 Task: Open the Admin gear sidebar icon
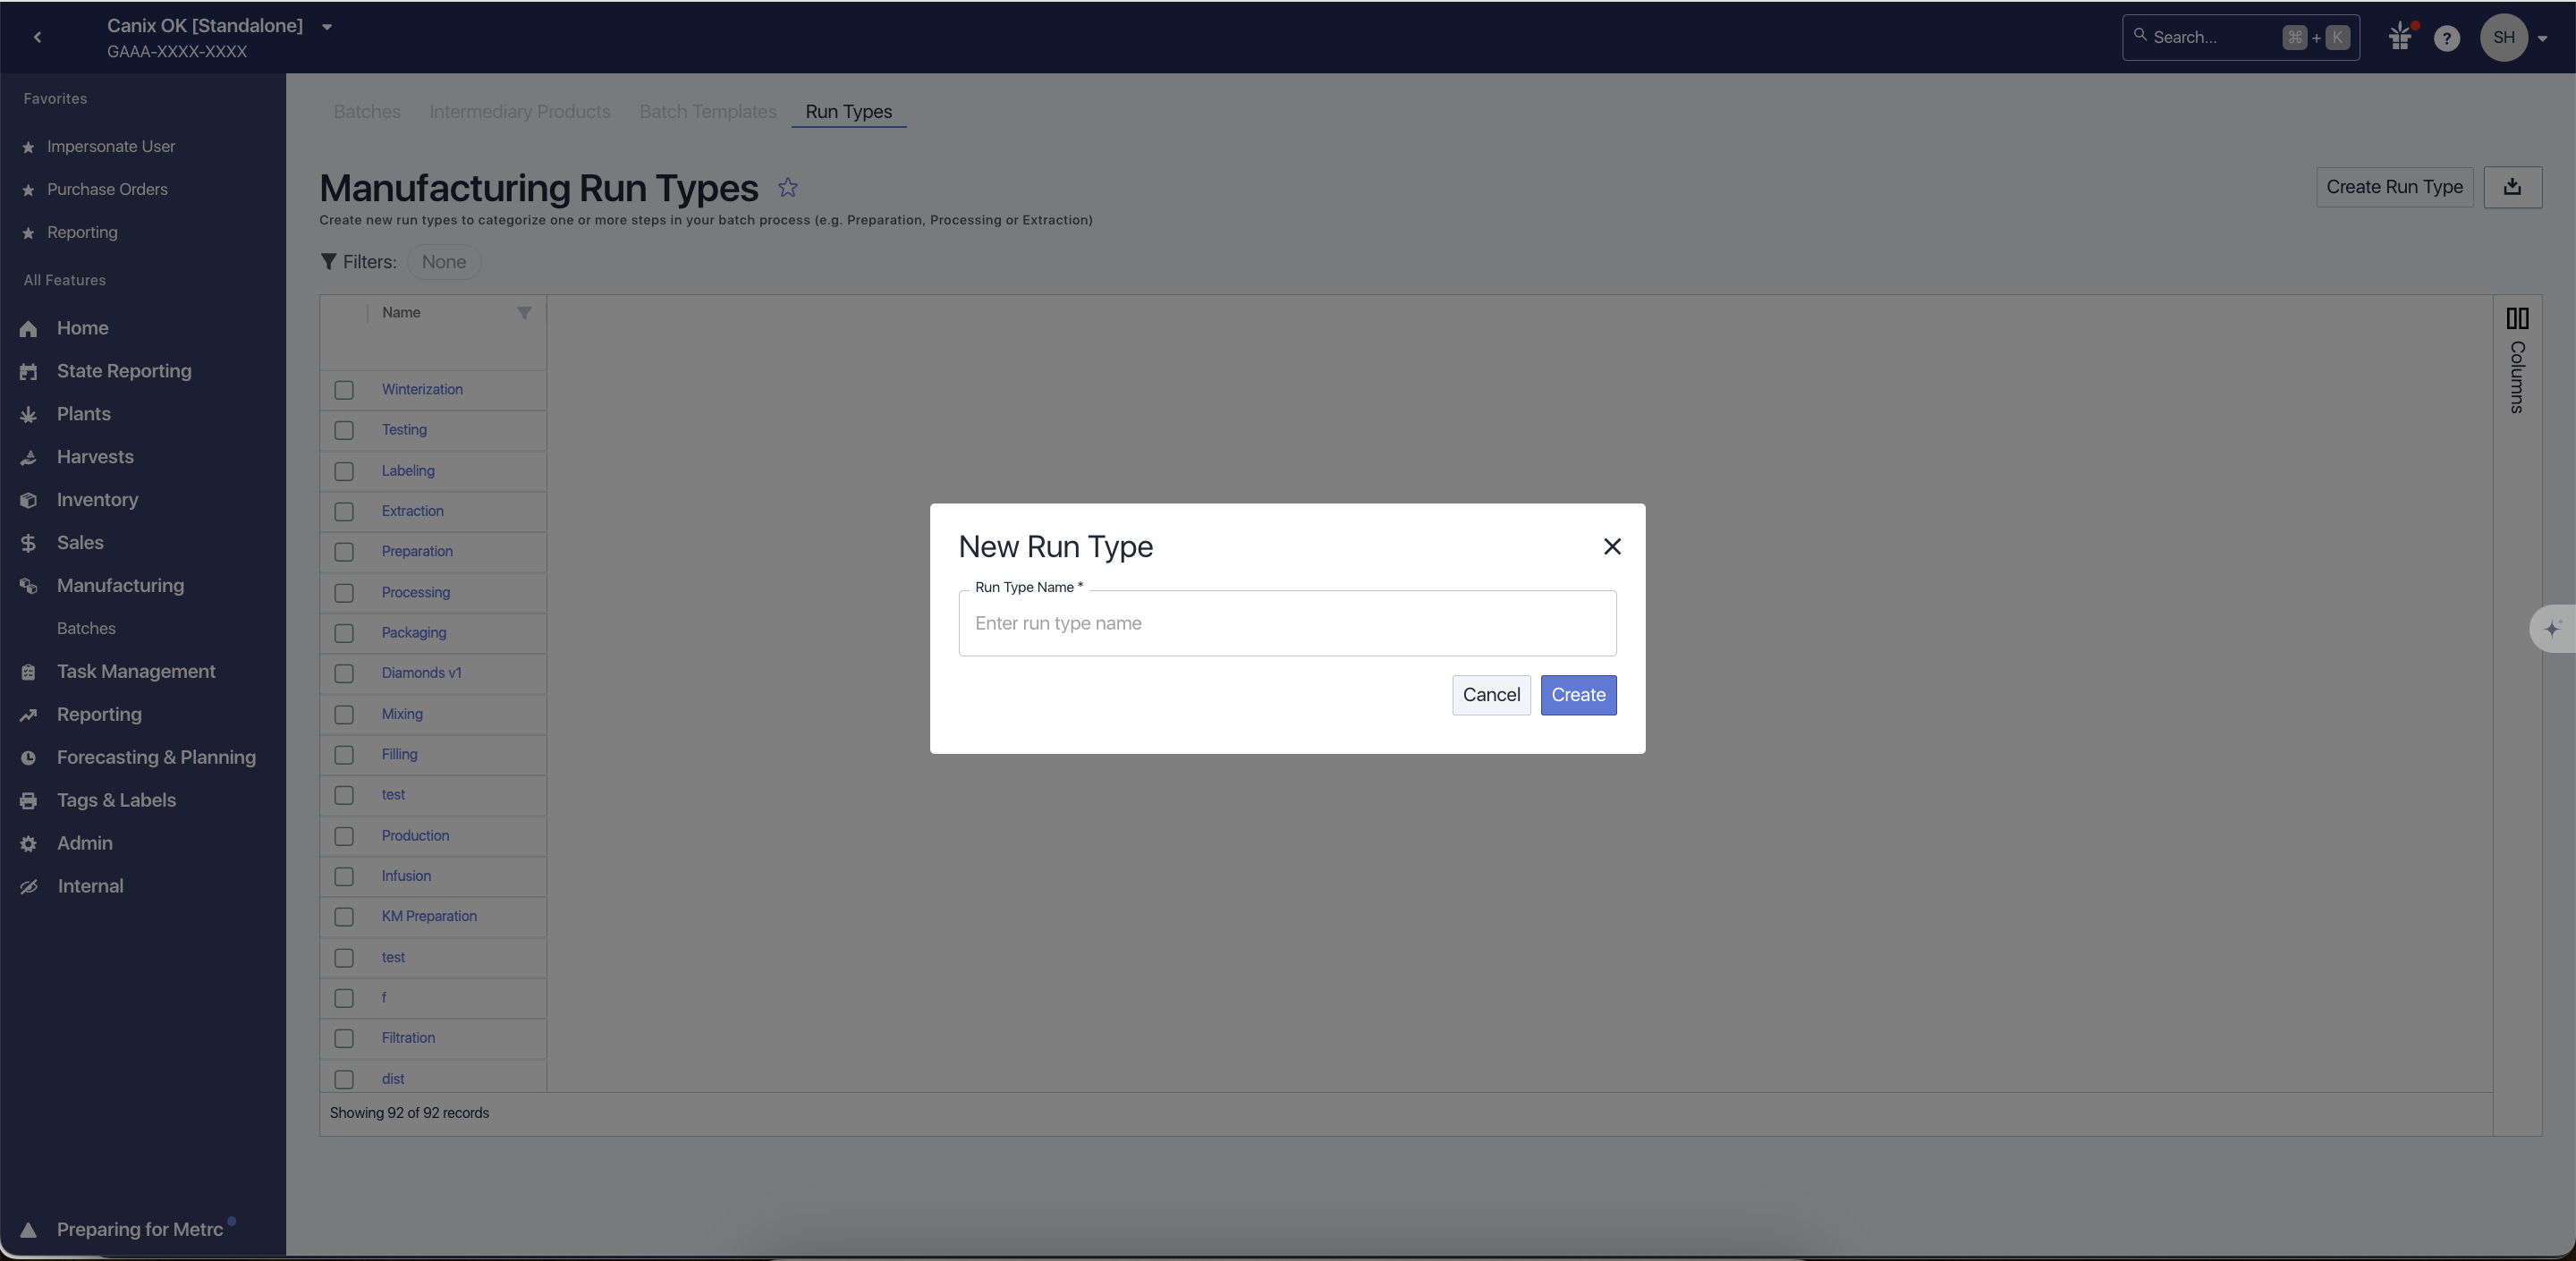click(x=28, y=844)
